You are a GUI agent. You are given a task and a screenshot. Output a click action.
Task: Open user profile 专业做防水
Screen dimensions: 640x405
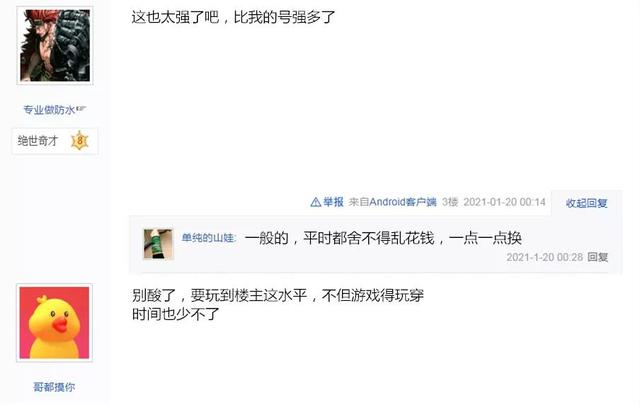(49, 110)
